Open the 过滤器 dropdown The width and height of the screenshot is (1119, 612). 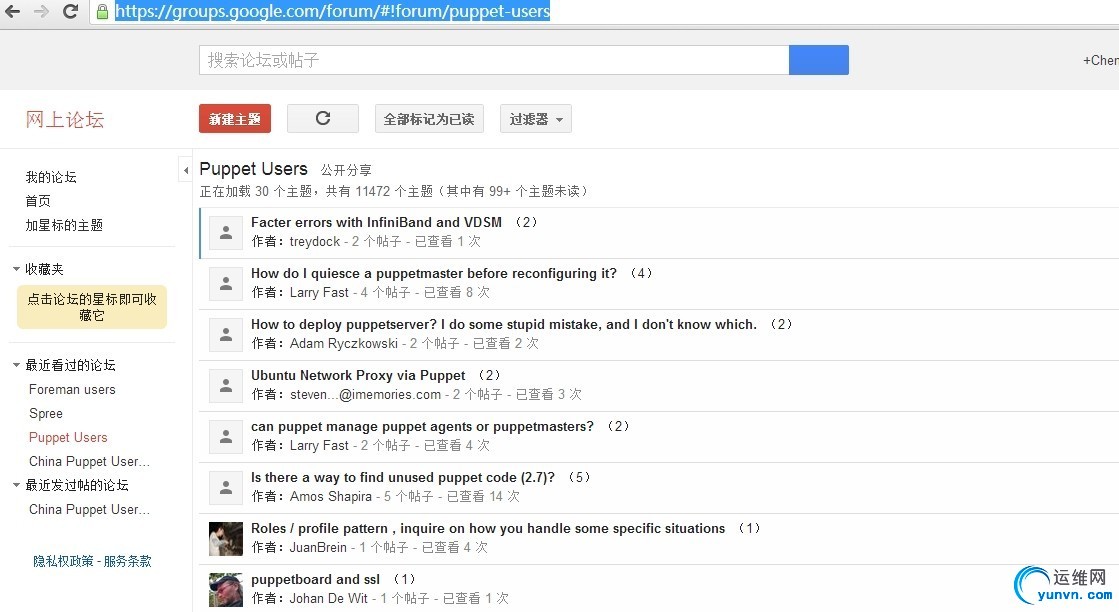point(536,118)
